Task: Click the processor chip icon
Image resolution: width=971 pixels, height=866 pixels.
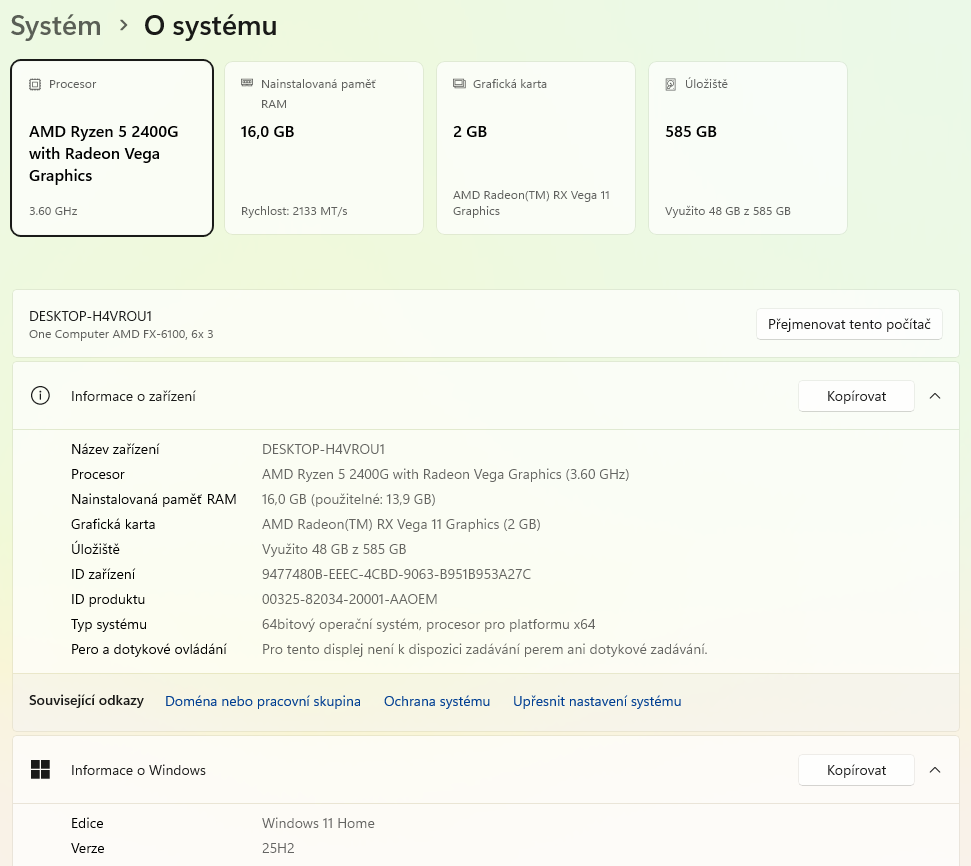Action: coord(35,84)
